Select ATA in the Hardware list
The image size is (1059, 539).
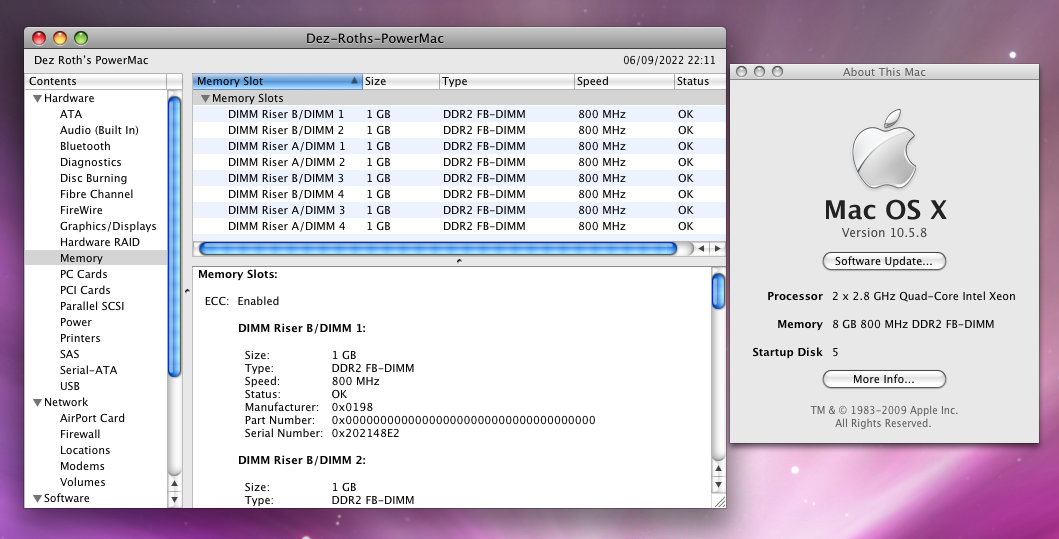coord(71,114)
